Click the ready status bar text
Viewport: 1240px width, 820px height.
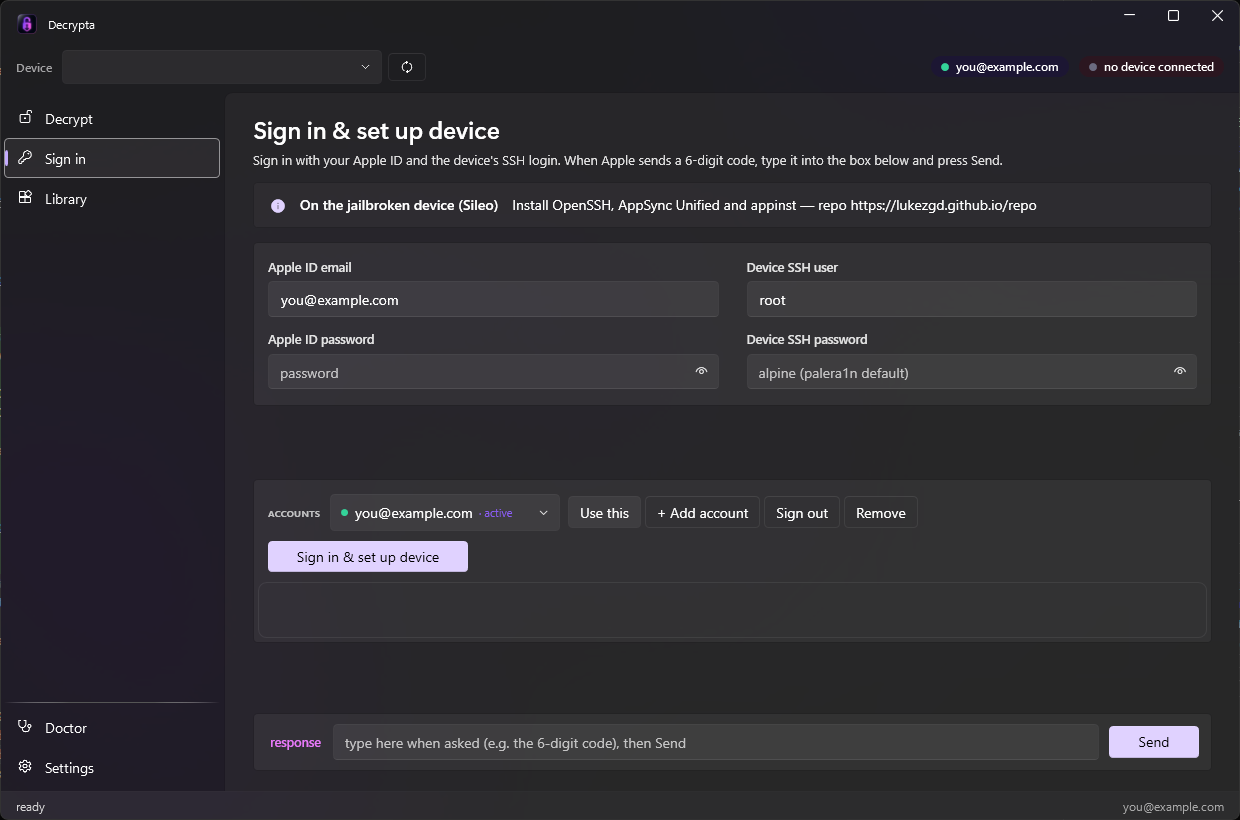pyautogui.click(x=30, y=807)
